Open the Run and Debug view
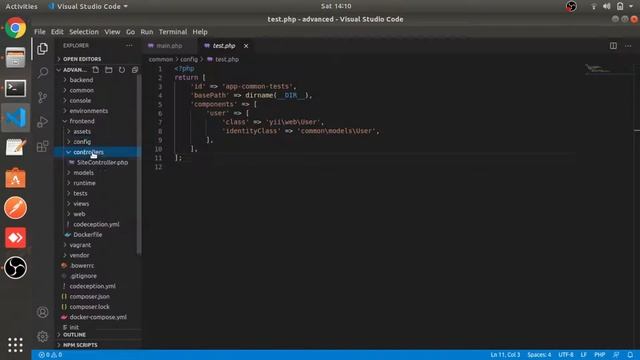The height and width of the screenshot is (360, 640). pyautogui.click(x=42, y=122)
